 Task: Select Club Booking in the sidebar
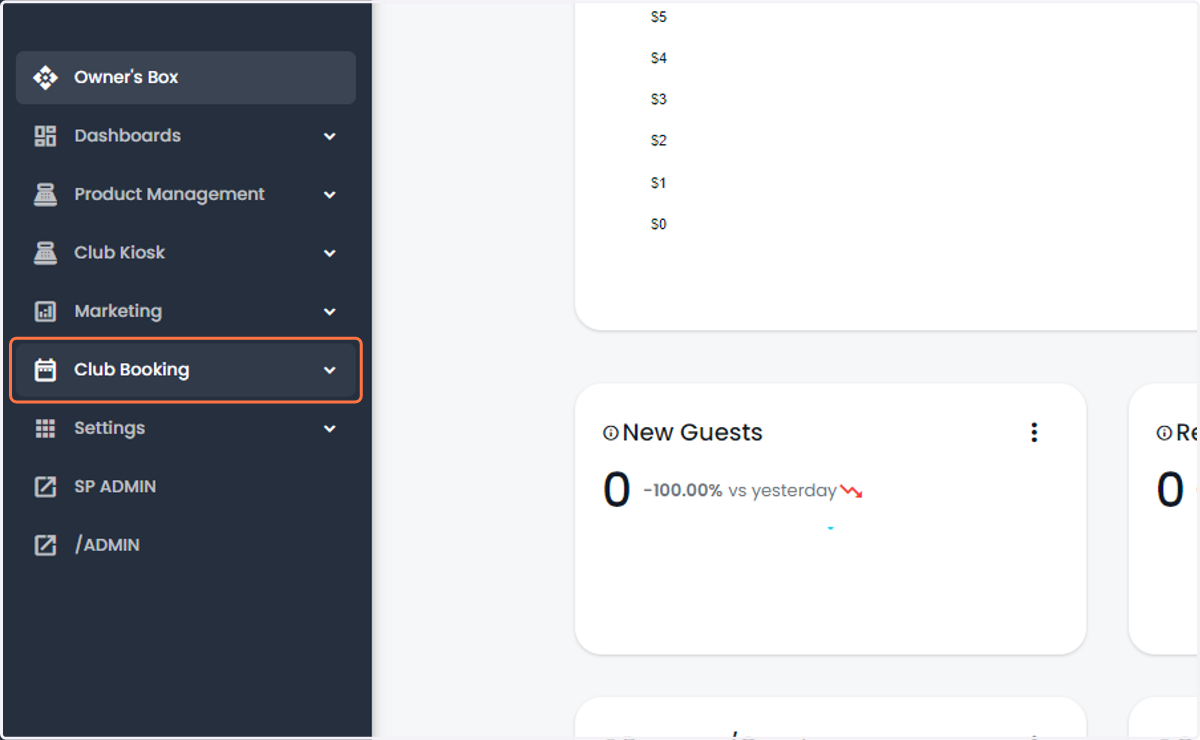pos(186,370)
